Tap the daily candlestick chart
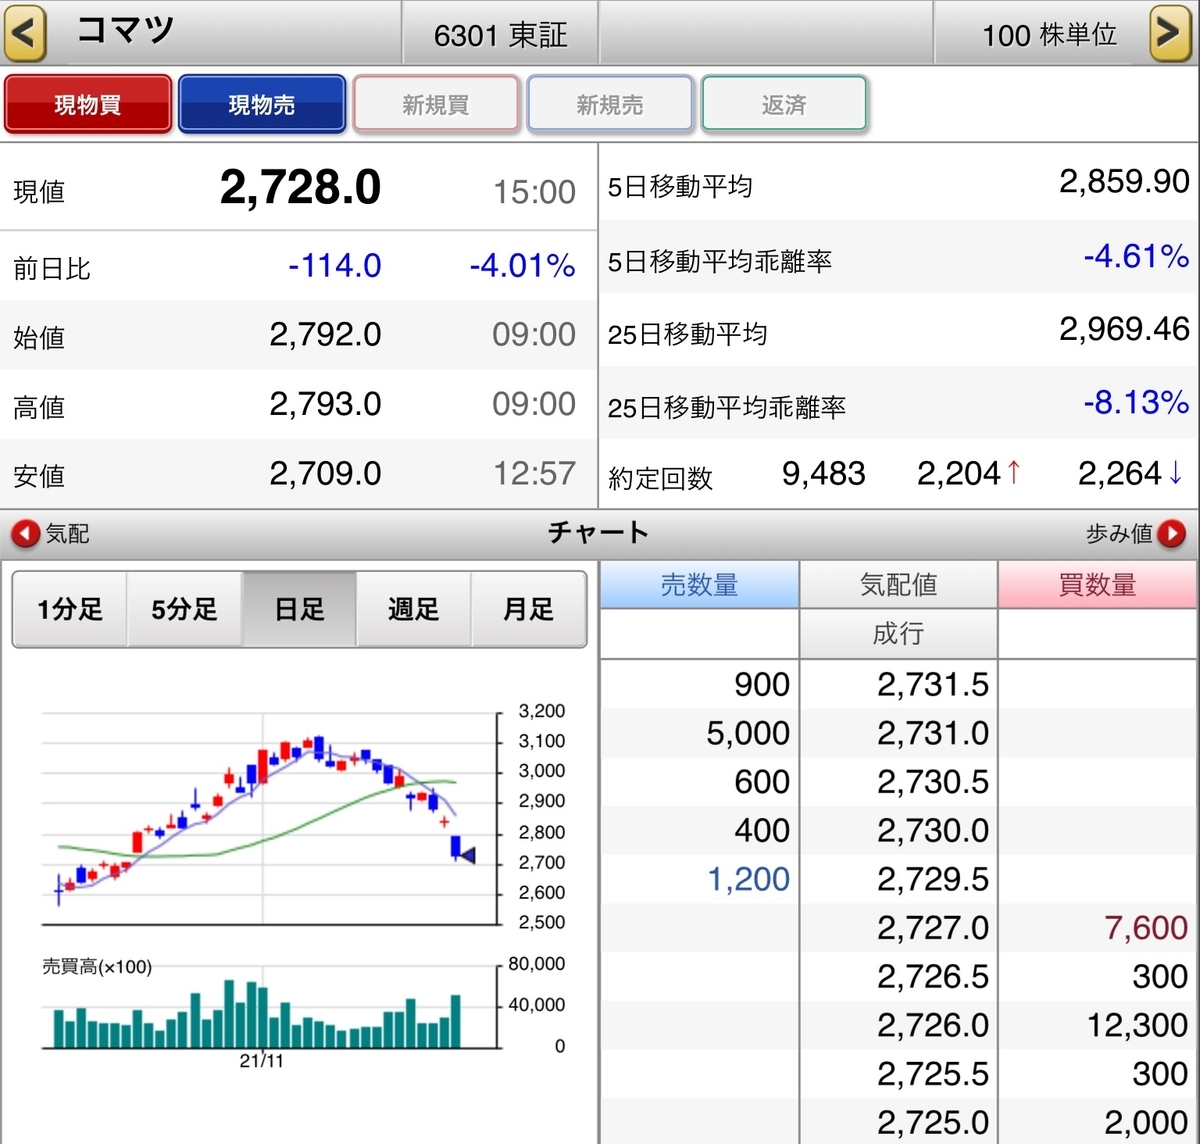 click(x=270, y=818)
